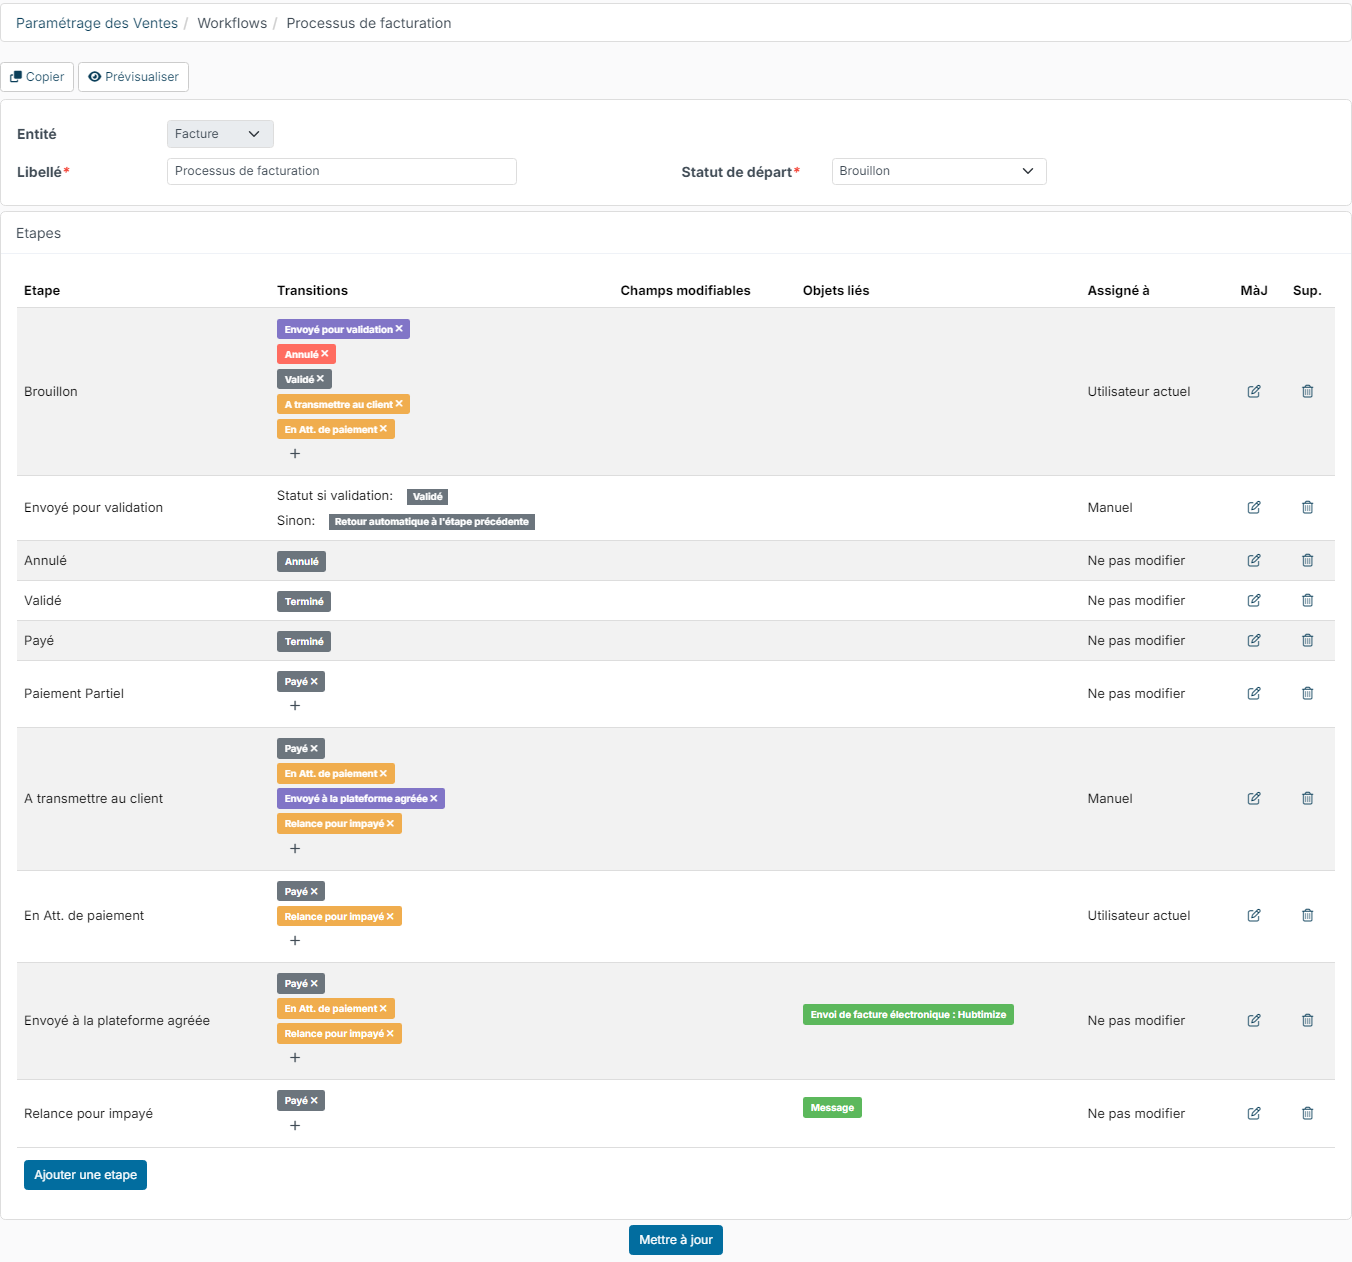Delete the Relance pour impayé step
This screenshot has height=1262, width=1352.
(1307, 1114)
